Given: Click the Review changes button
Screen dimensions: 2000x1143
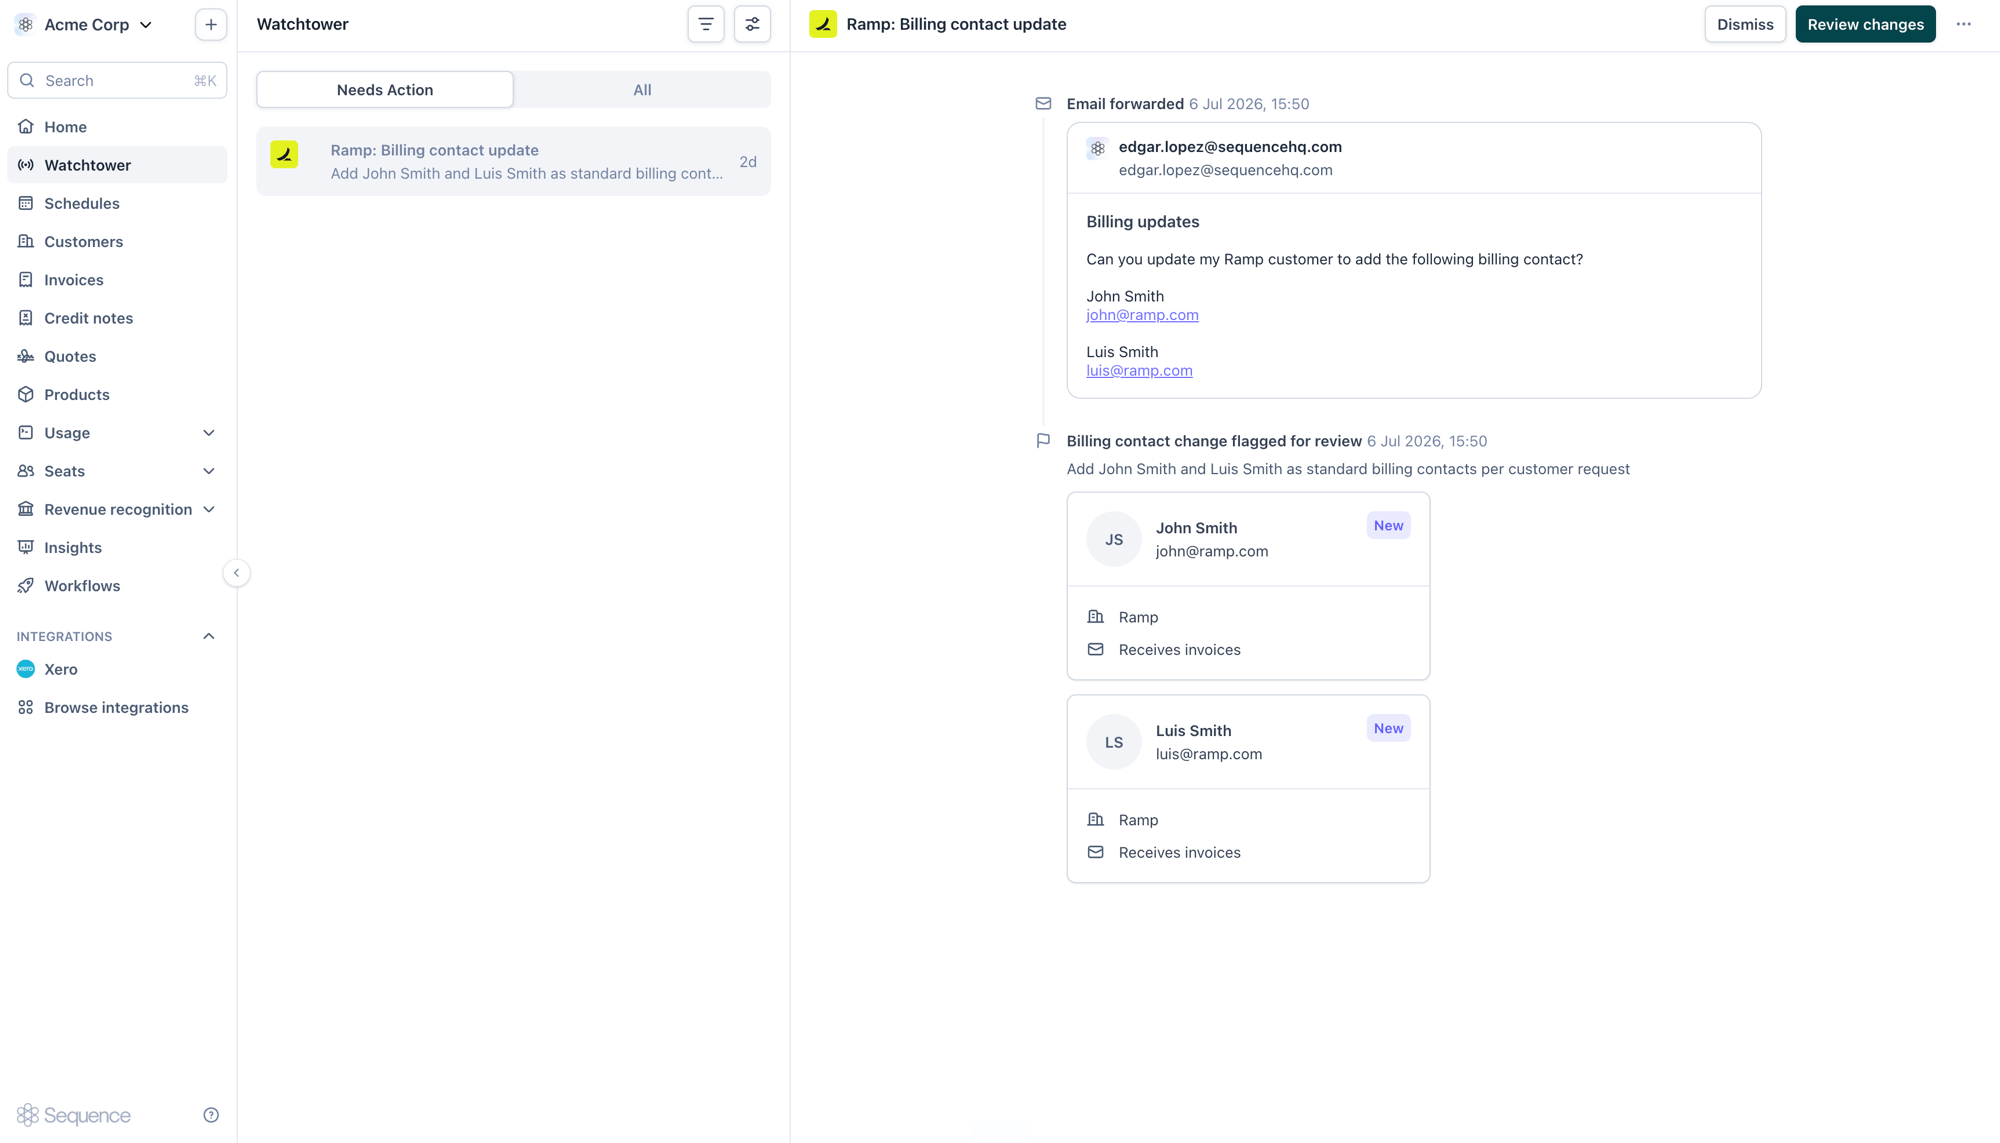Looking at the screenshot, I should 1865,24.
